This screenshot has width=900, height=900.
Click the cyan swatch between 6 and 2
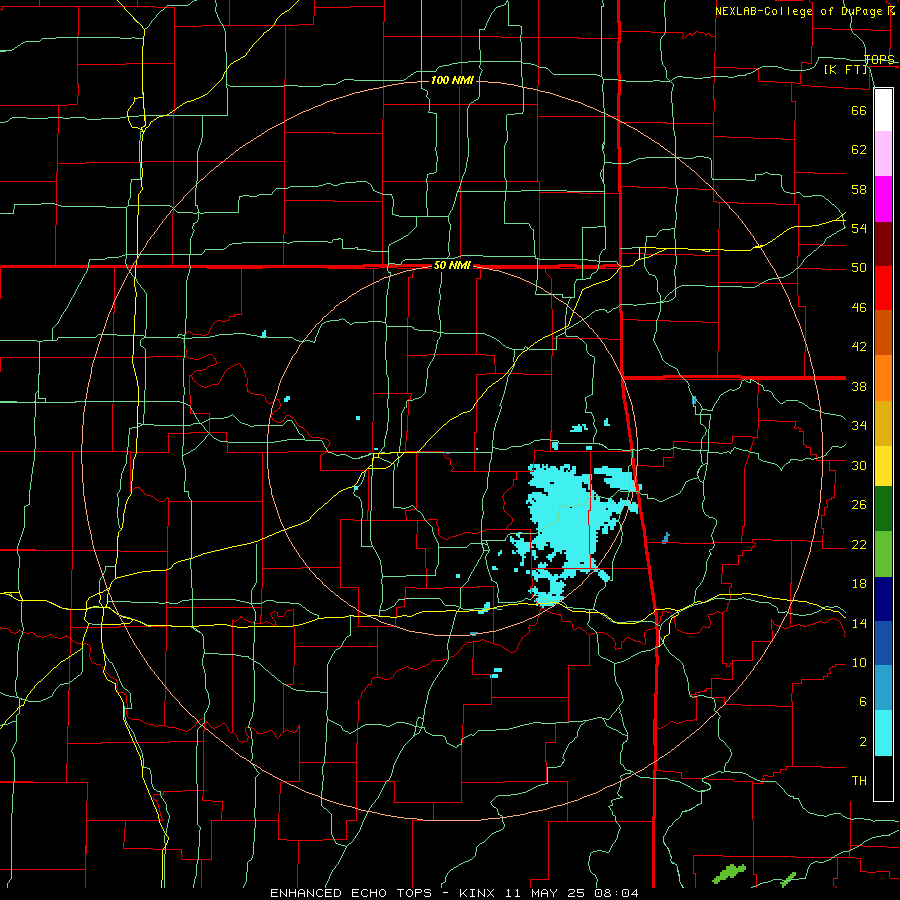tap(883, 733)
